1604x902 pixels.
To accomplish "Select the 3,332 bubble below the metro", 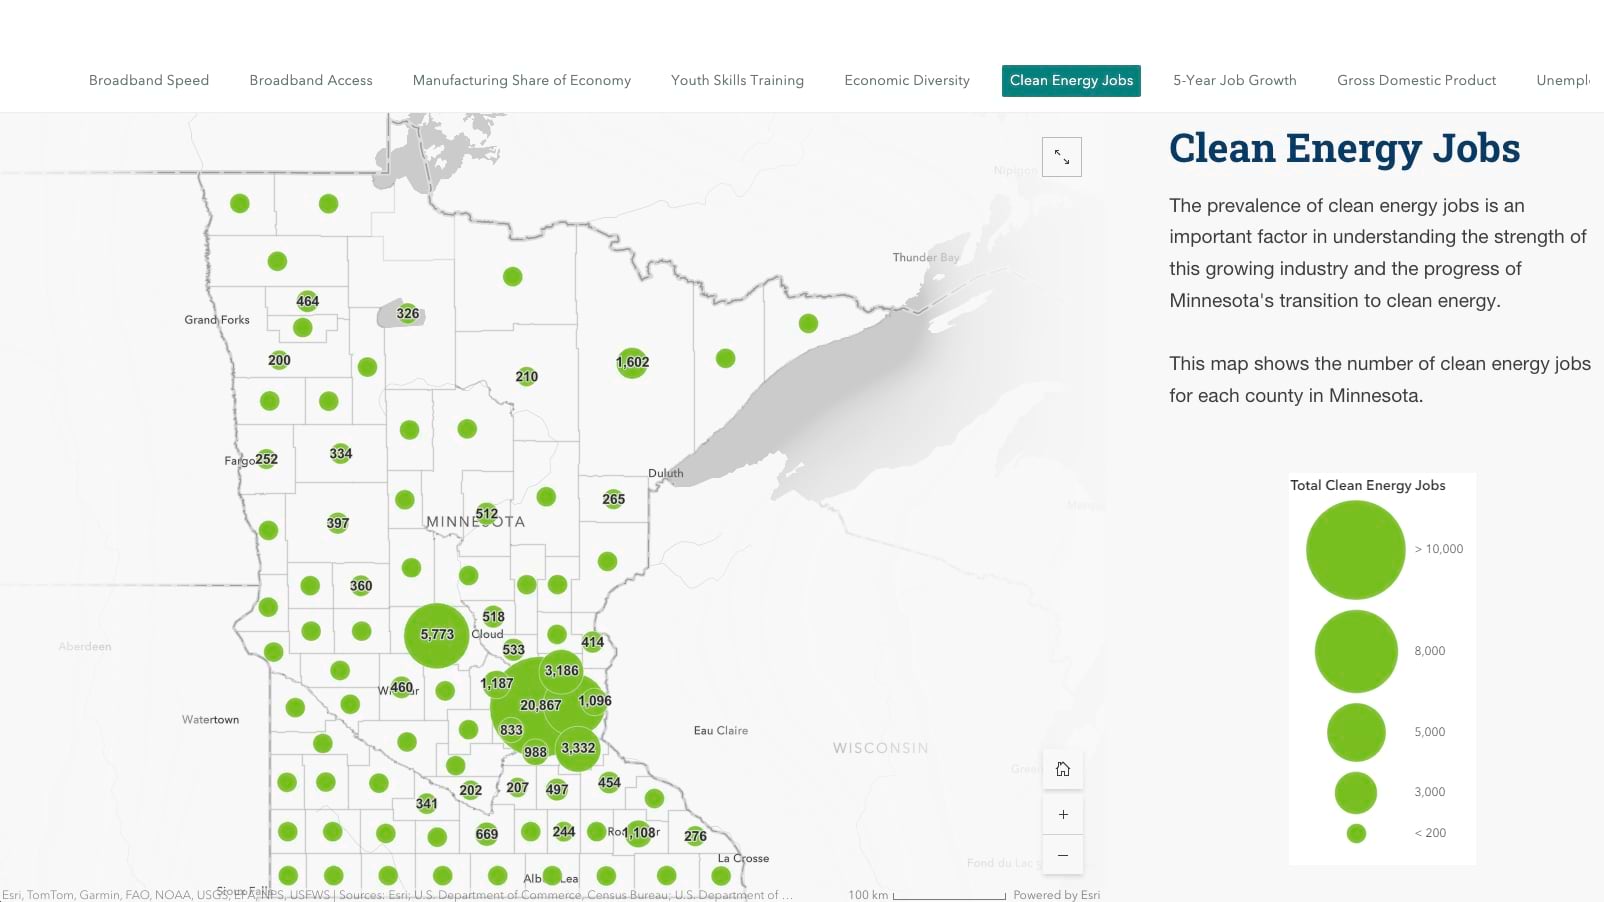I will click(577, 747).
